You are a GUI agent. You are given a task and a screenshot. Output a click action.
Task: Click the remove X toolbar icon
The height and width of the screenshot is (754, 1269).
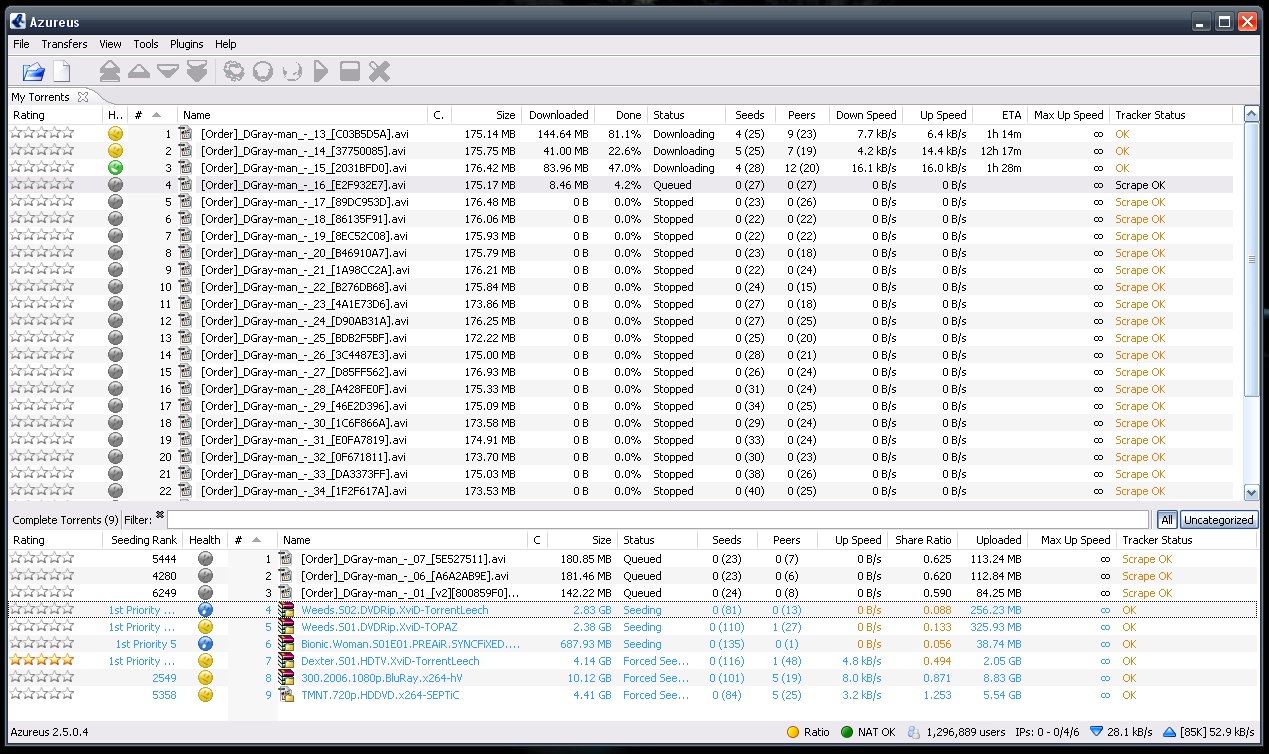click(x=379, y=71)
